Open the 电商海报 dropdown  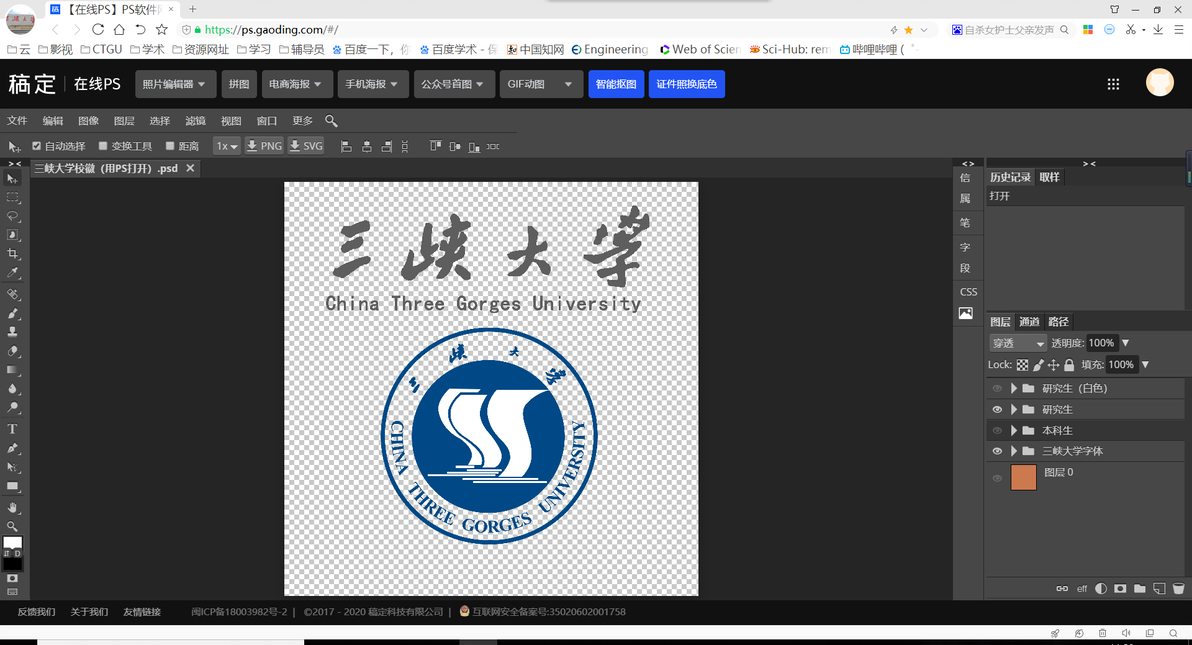tap(296, 84)
